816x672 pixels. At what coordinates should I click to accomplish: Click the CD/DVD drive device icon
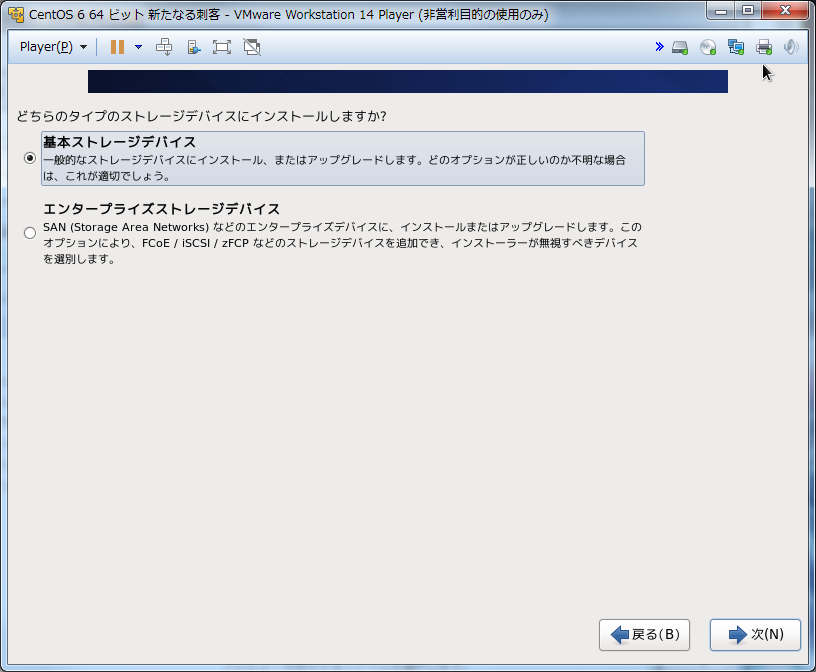coord(708,47)
